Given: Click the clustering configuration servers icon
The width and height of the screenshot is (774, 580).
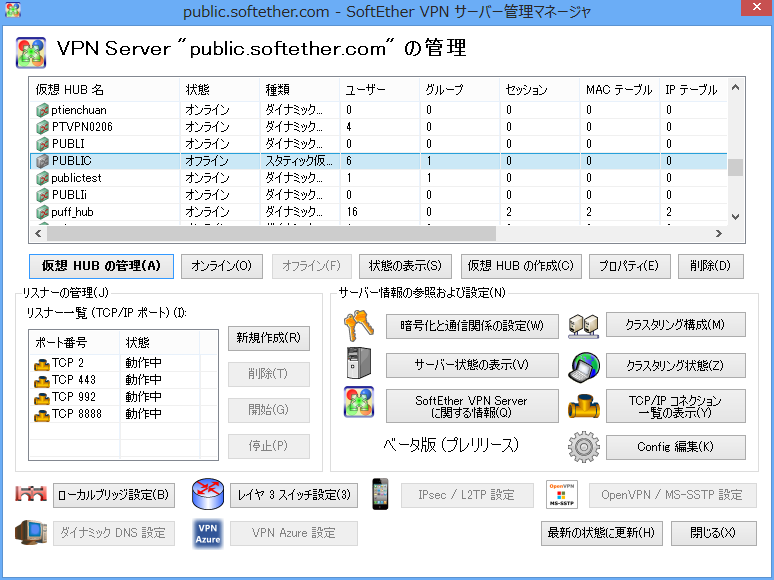Looking at the screenshot, I should 583,326.
